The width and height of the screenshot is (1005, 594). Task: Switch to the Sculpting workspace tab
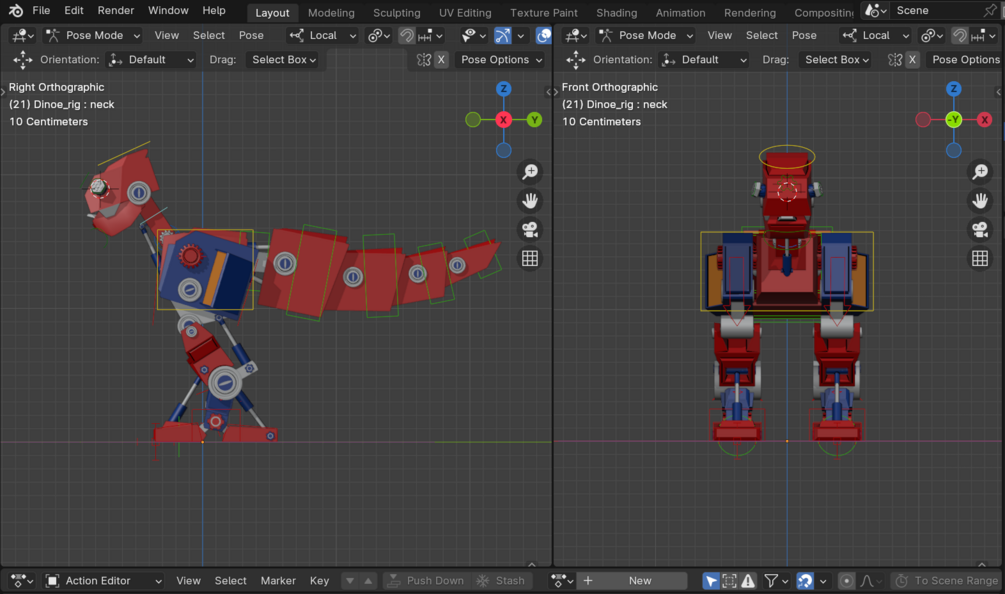pyautogui.click(x=397, y=12)
